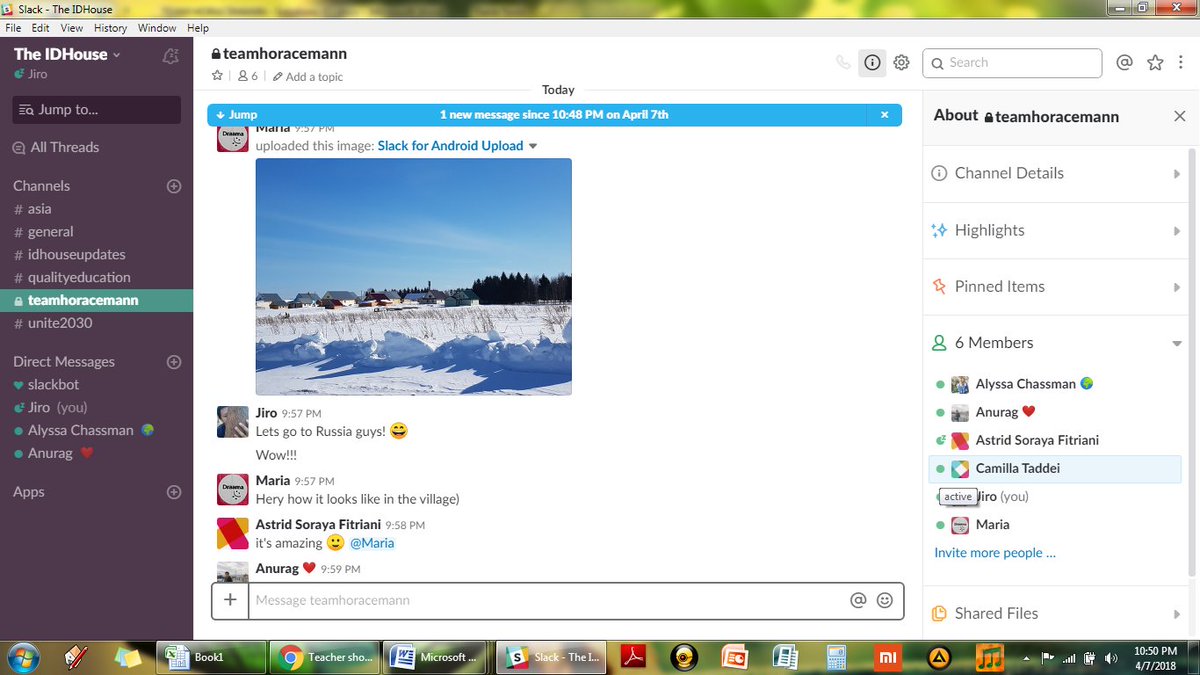1200x675 pixels.
Task: Open the Jump to box
Action: [x=96, y=110]
